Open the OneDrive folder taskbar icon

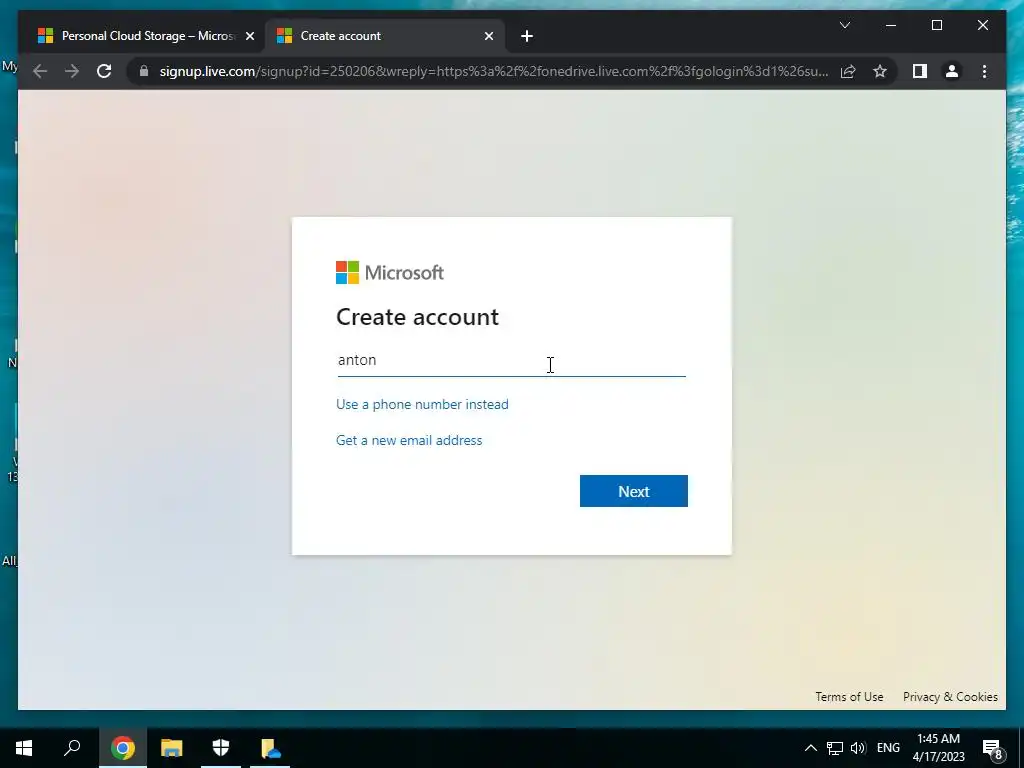point(270,748)
